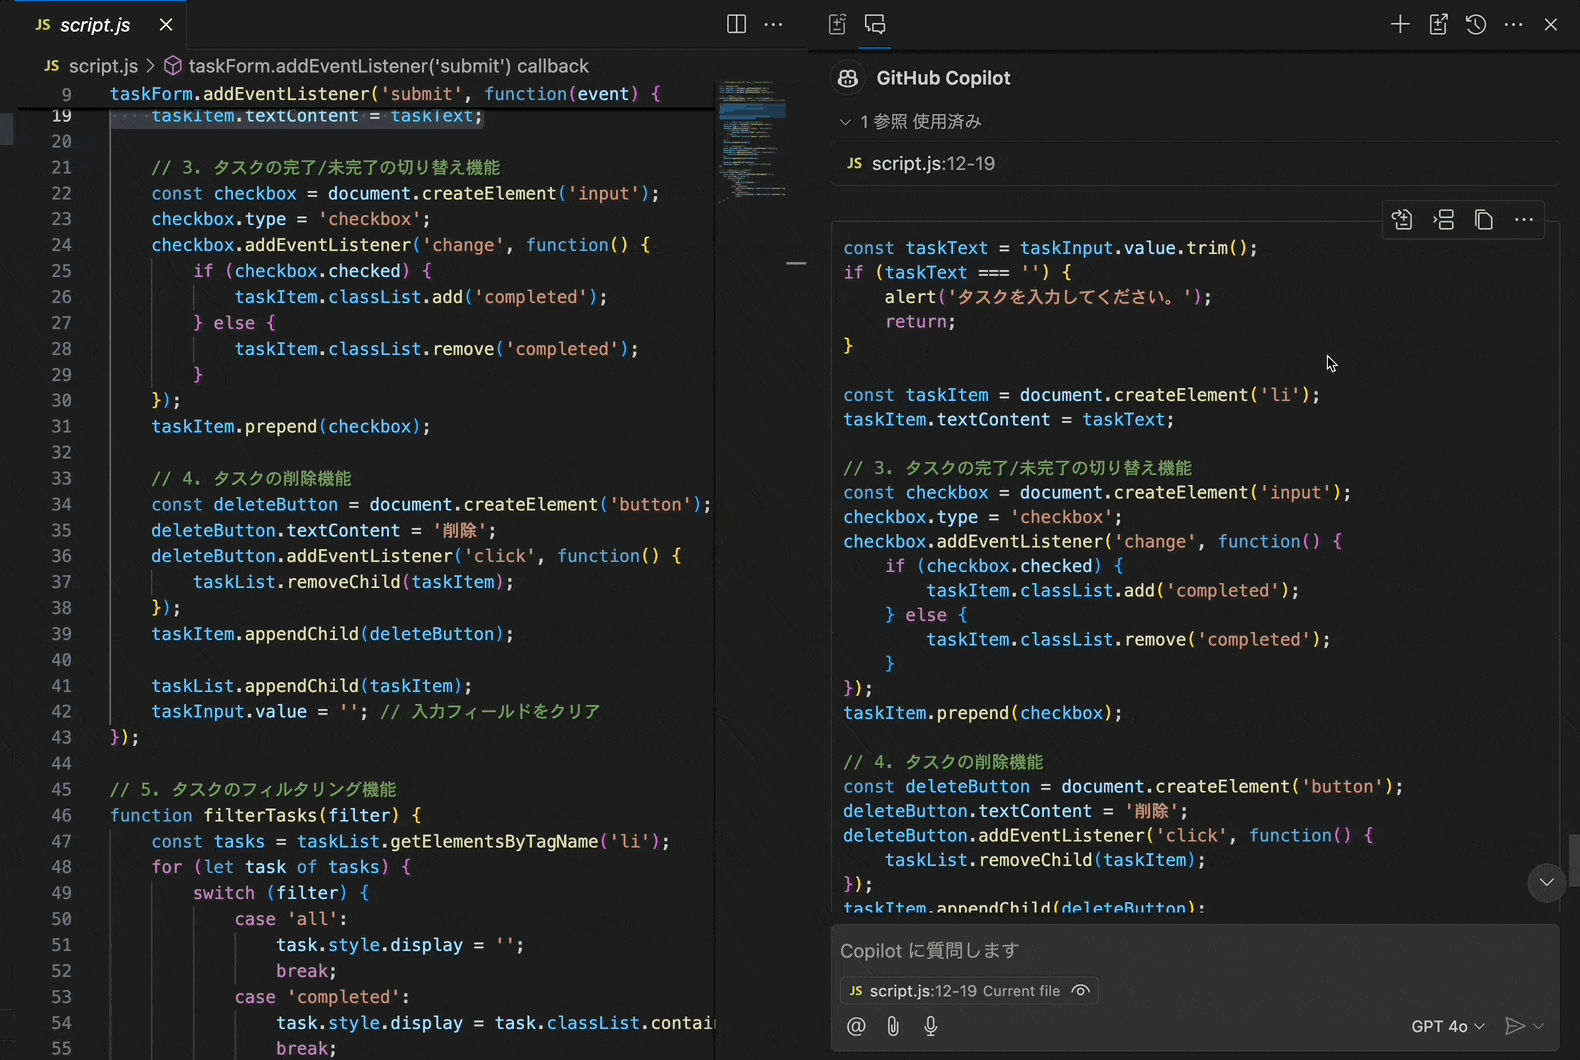Click the comment 4. タスクの削除機能 in the editor

tap(252, 478)
